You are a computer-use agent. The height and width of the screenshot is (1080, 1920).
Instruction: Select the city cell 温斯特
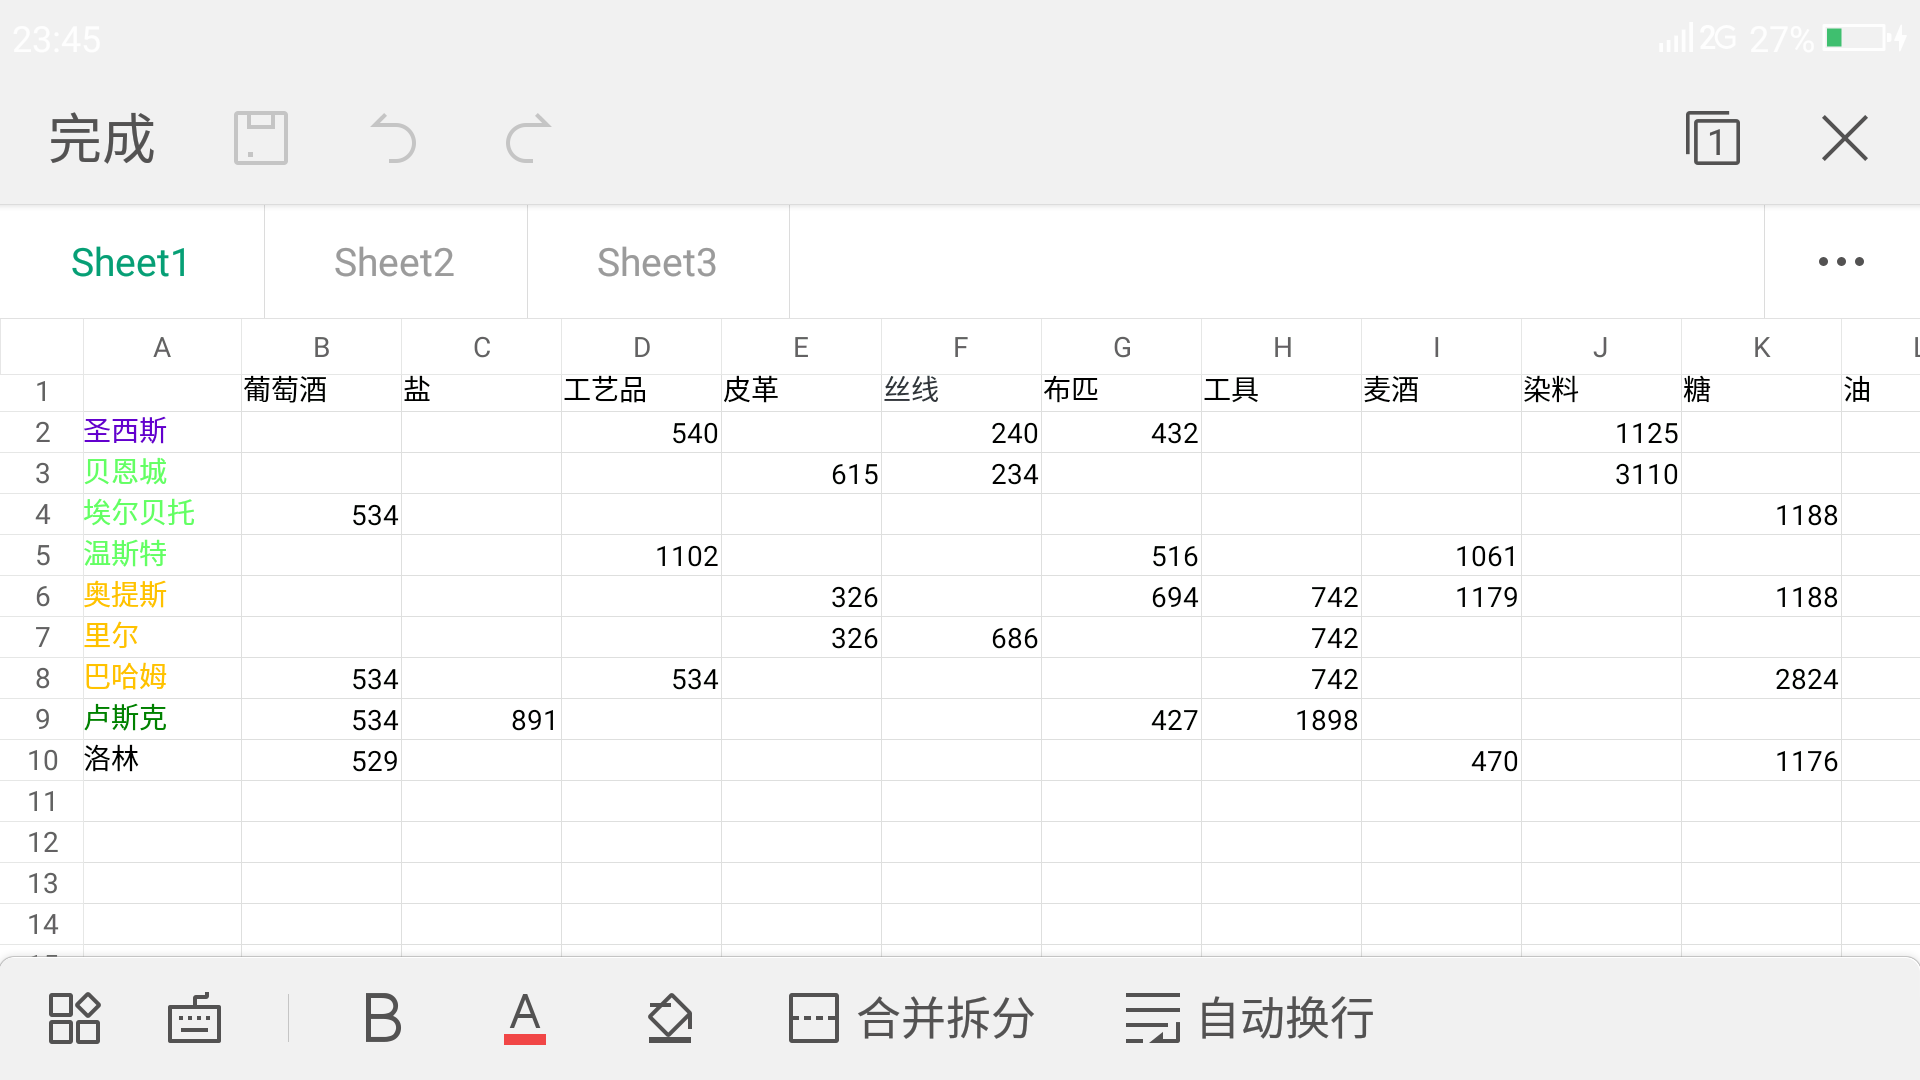tap(162, 555)
